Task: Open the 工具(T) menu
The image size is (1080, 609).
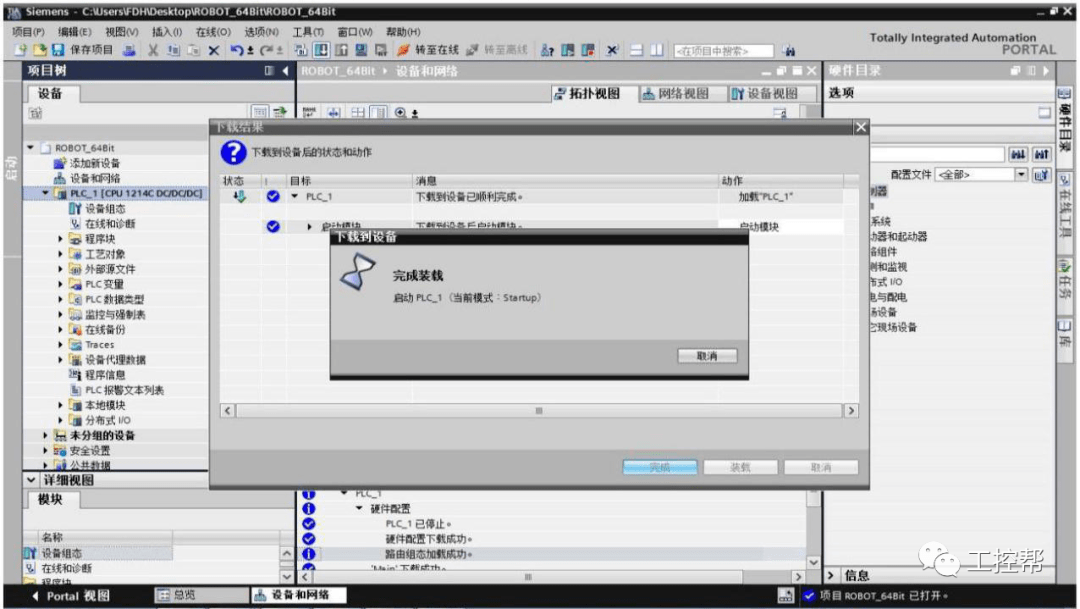Action: coord(308,32)
